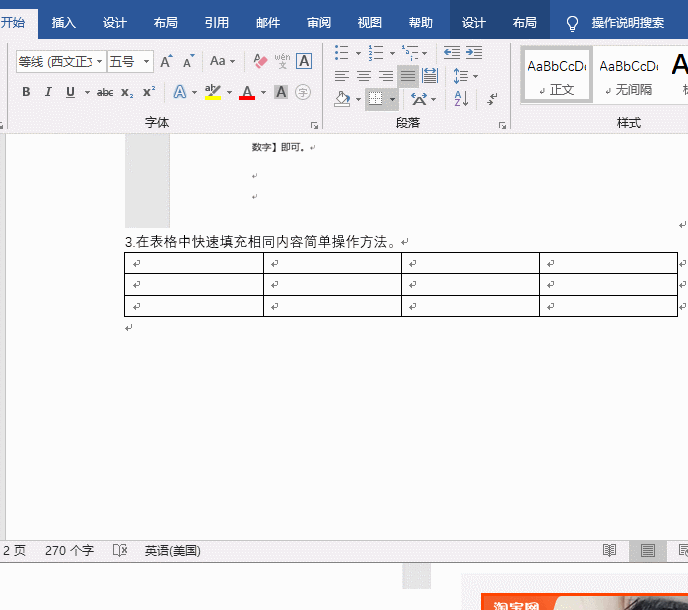Align text left
688x610 pixels.
(341, 76)
